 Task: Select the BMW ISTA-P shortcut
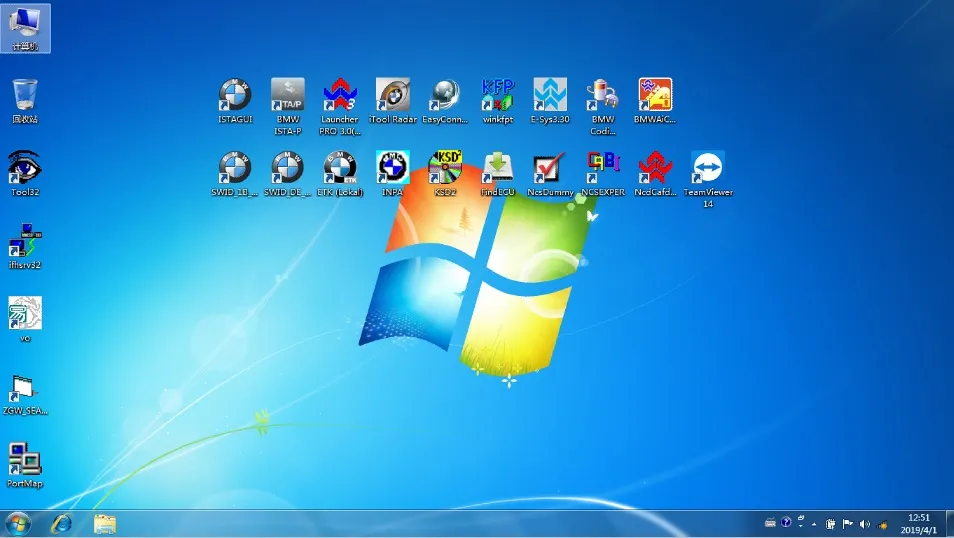pyautogui.click(x=288, y=96)
